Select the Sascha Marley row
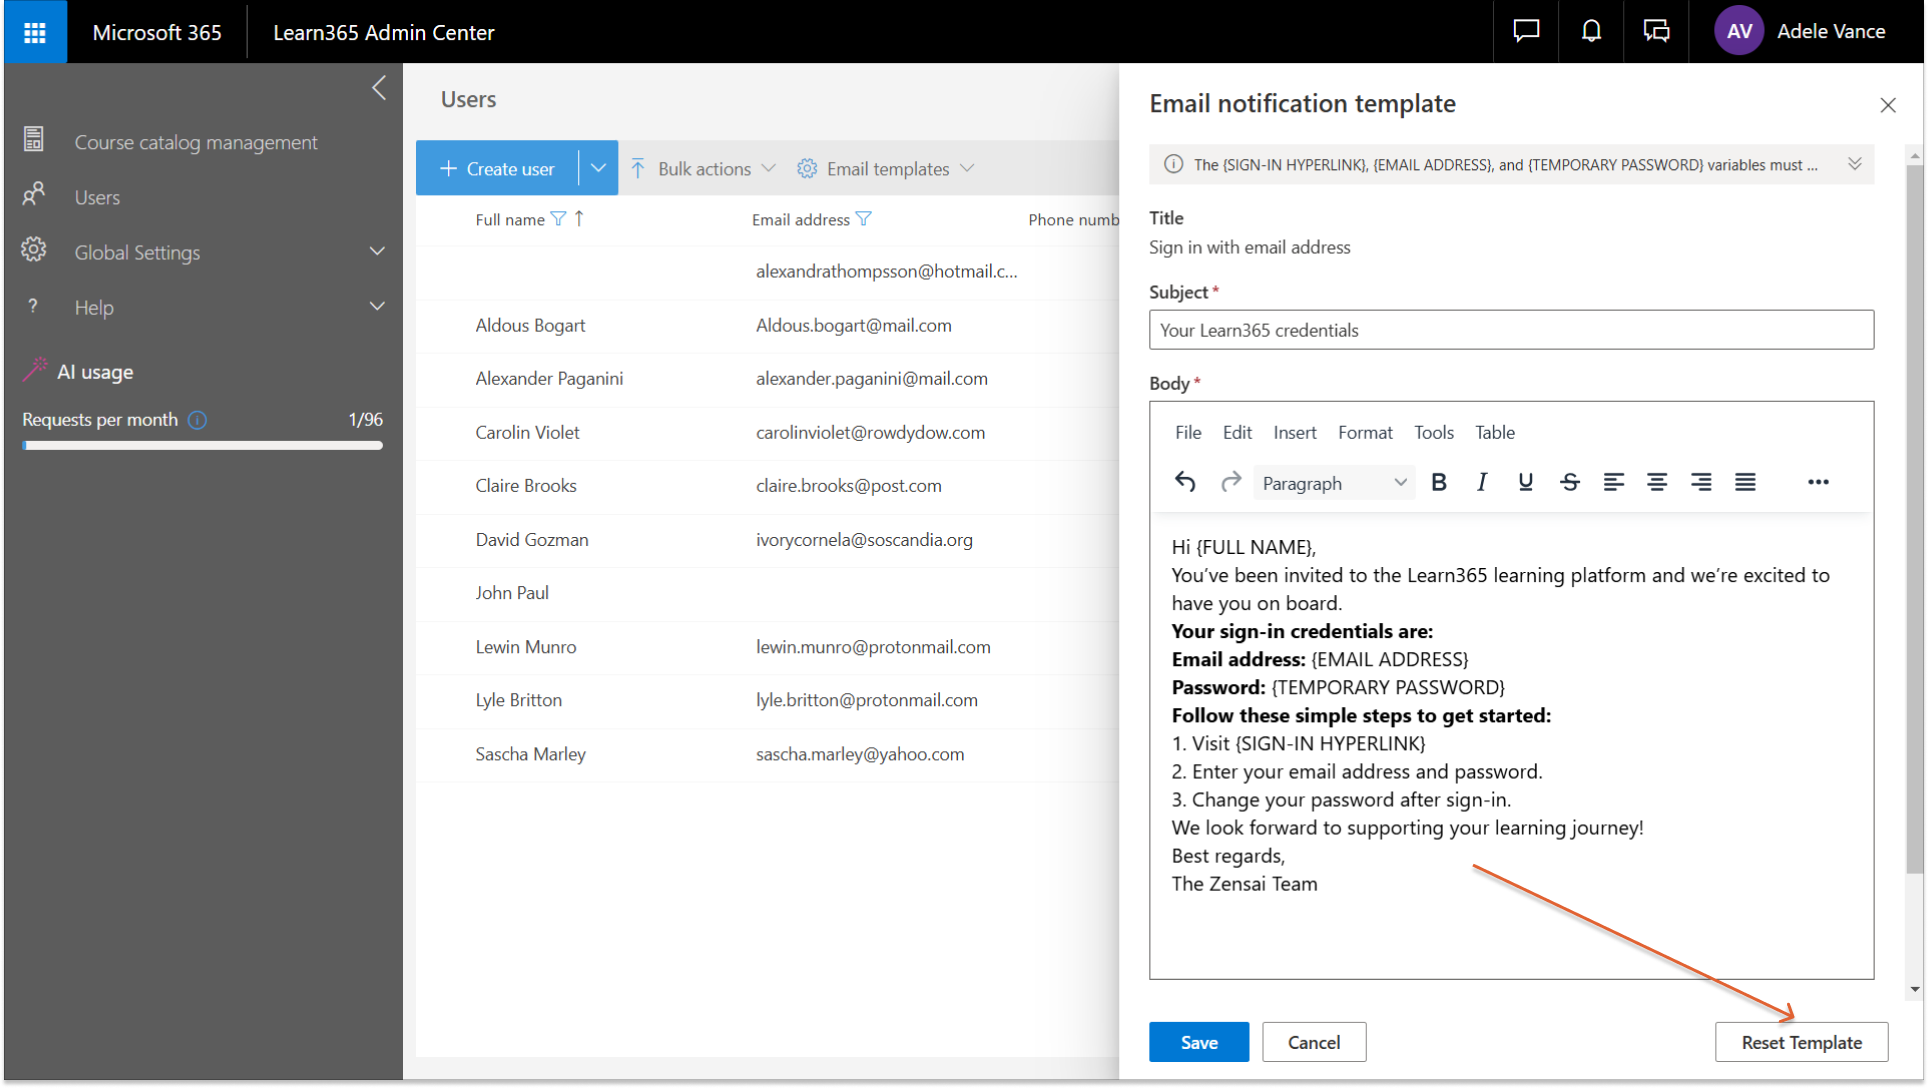1928x1088 pixels. (x=767, y=754)
